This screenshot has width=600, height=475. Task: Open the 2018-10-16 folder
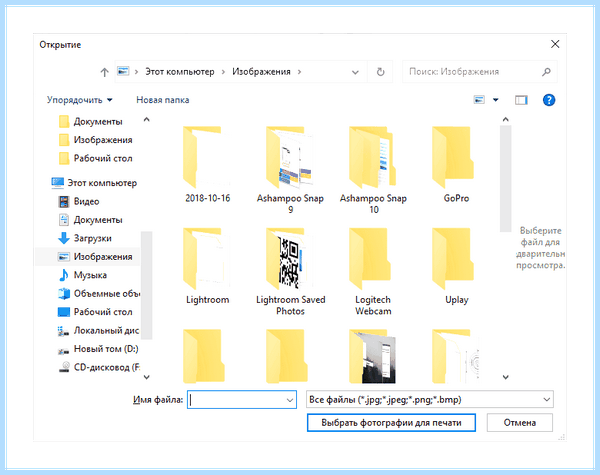click(207, 165)
